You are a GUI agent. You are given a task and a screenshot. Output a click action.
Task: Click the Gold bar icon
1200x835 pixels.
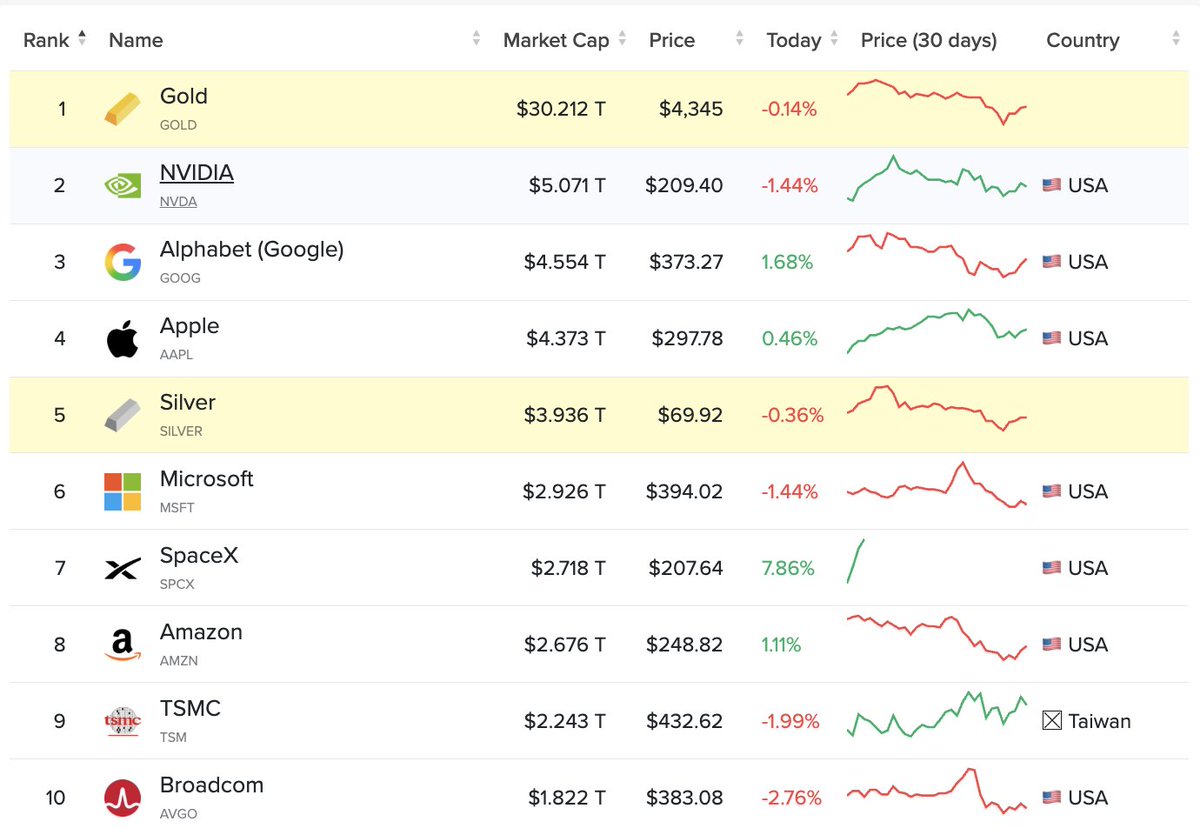click(123, 109)
